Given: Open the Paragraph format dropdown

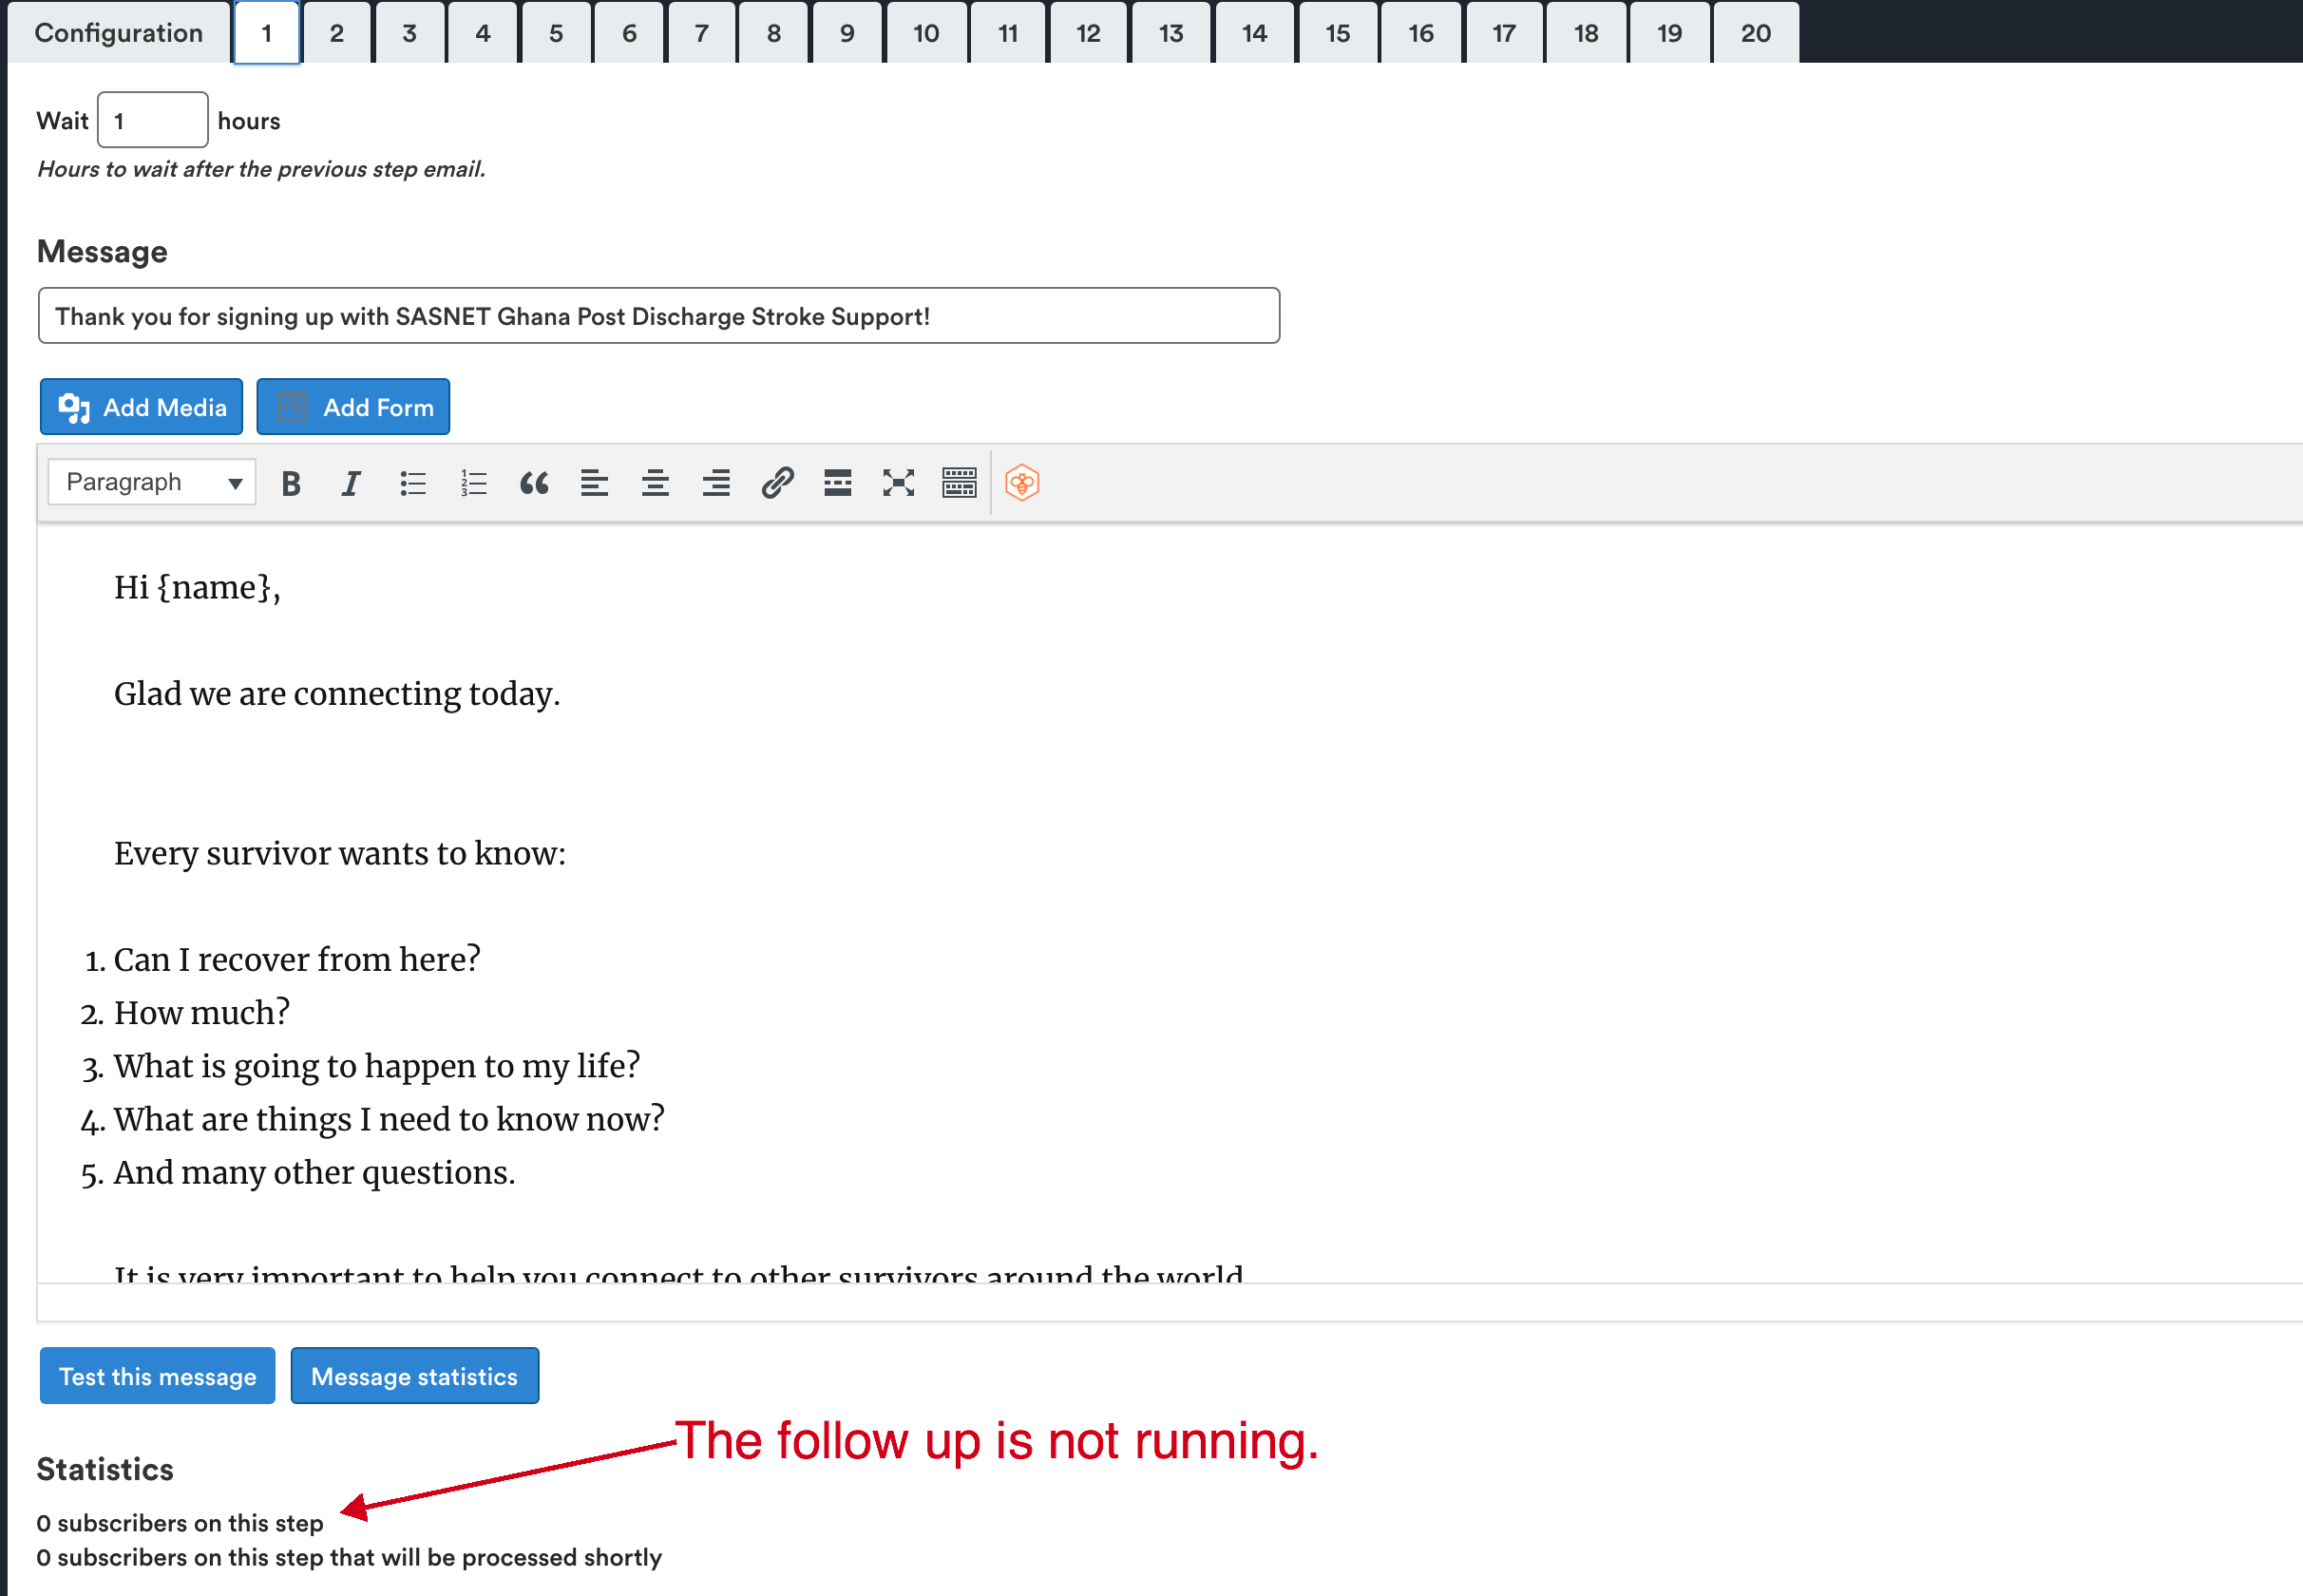Looking at the screenshot, I should click(152, 483).
